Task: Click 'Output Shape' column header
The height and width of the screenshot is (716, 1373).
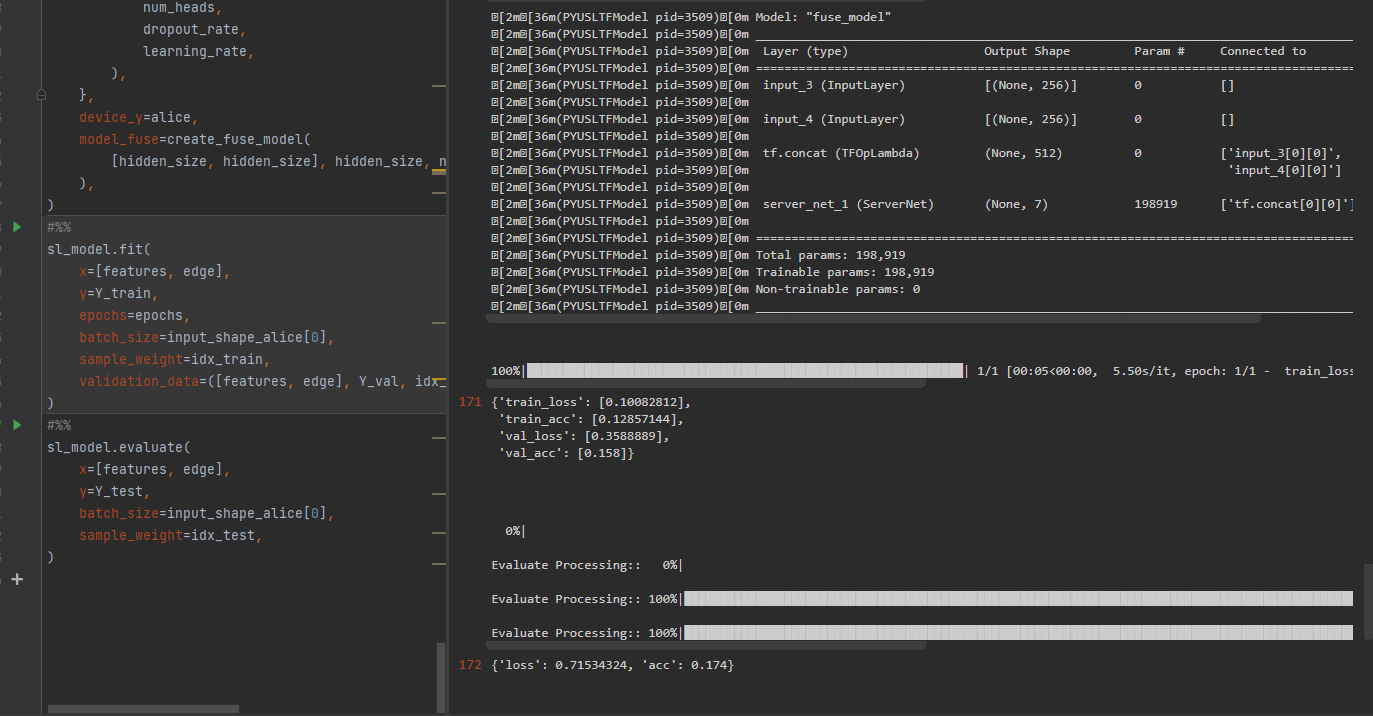Action: [1027, 51]
